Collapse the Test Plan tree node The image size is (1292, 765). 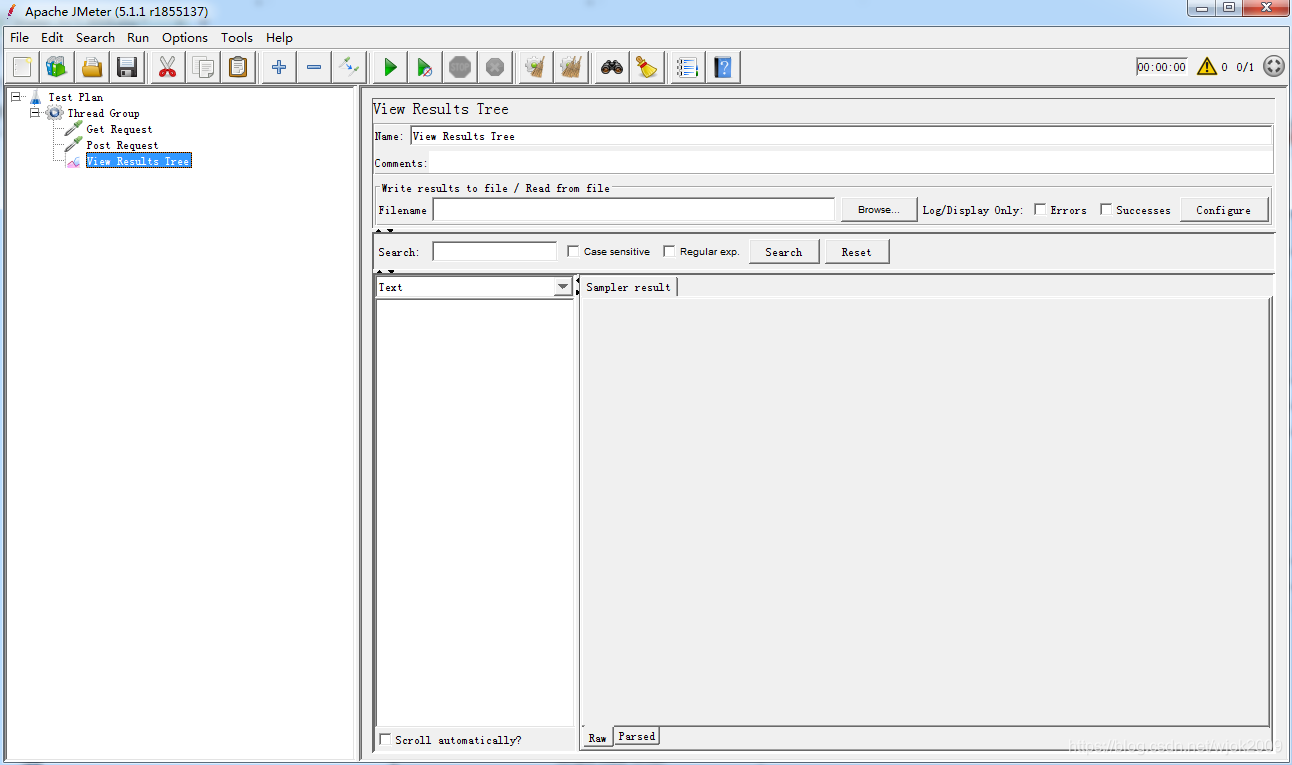(16, 97)
